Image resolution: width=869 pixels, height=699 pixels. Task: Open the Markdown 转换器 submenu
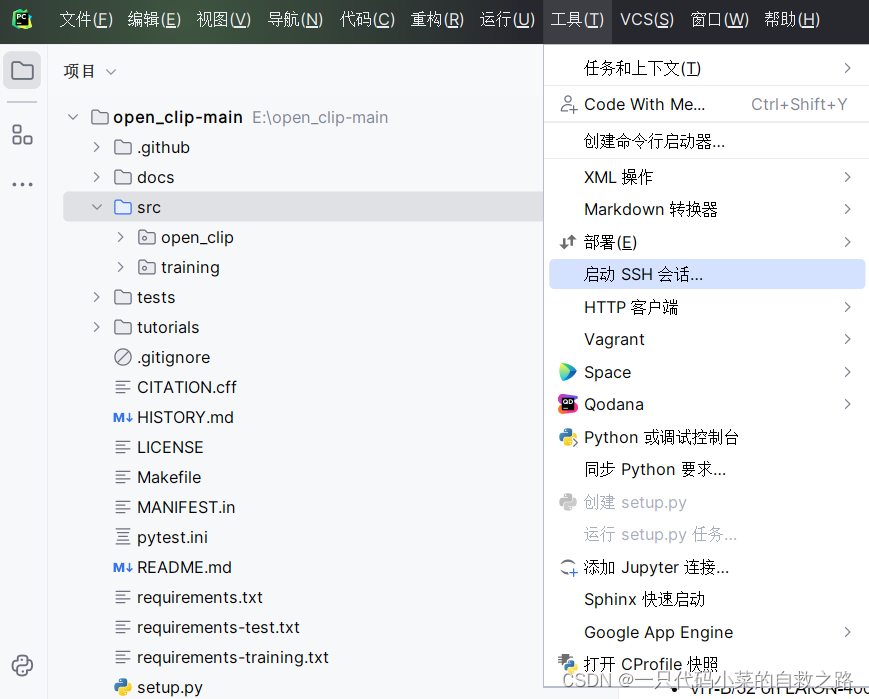point(707,209)
